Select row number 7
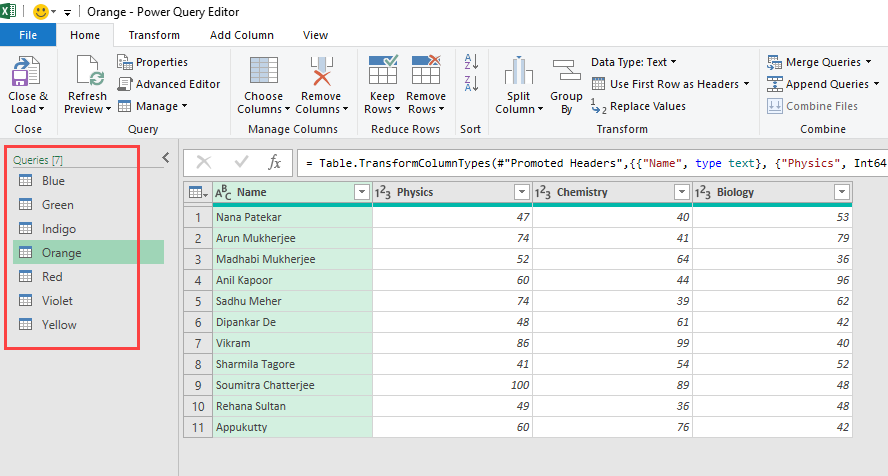This screenshot has height=476, width=888. (198, 343)
